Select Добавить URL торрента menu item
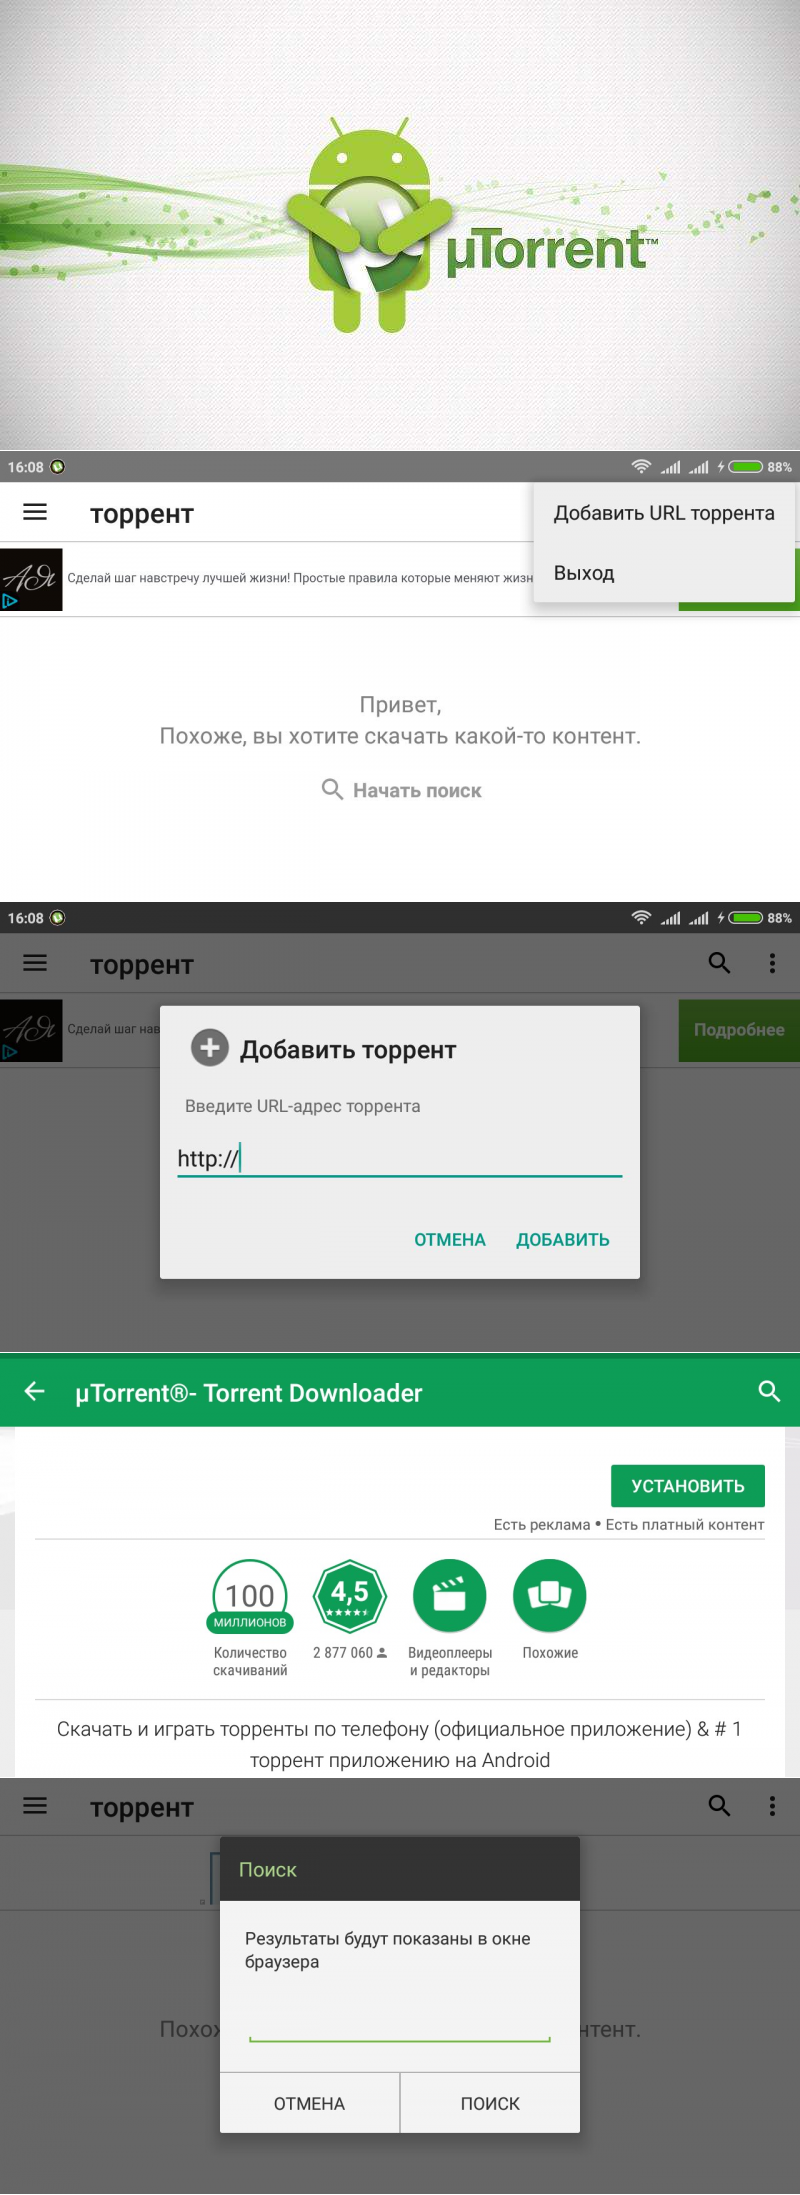The width and height of the screenshot is (800, 2195). point(664,513)
